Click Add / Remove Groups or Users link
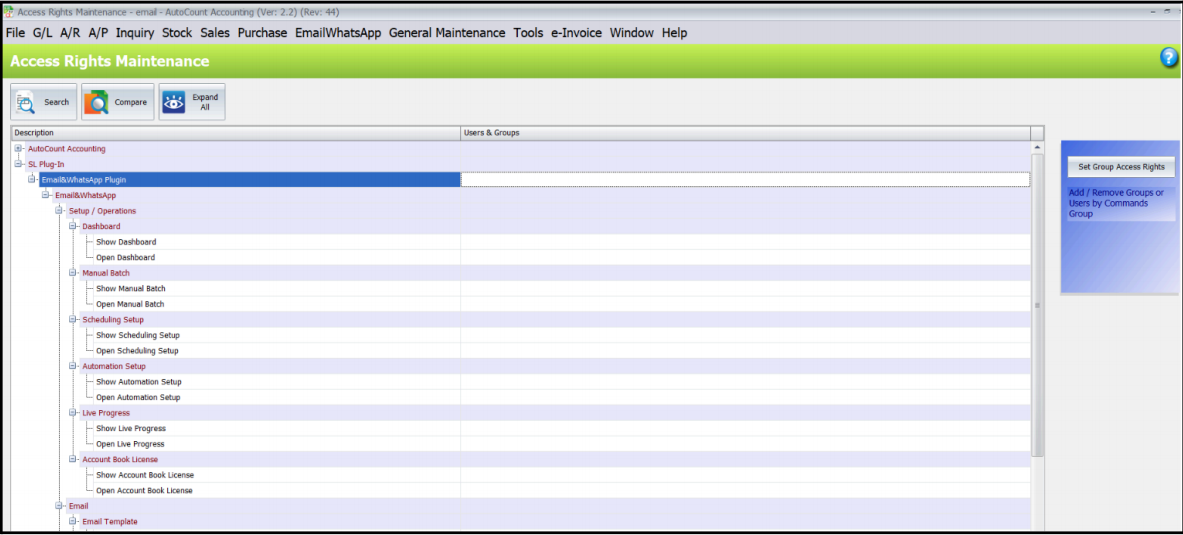 click(x=1117, y=203)
